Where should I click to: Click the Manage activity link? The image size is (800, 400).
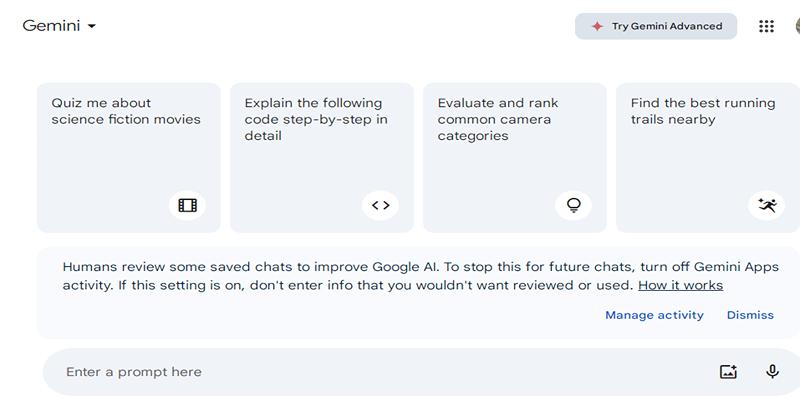[655, 315]
